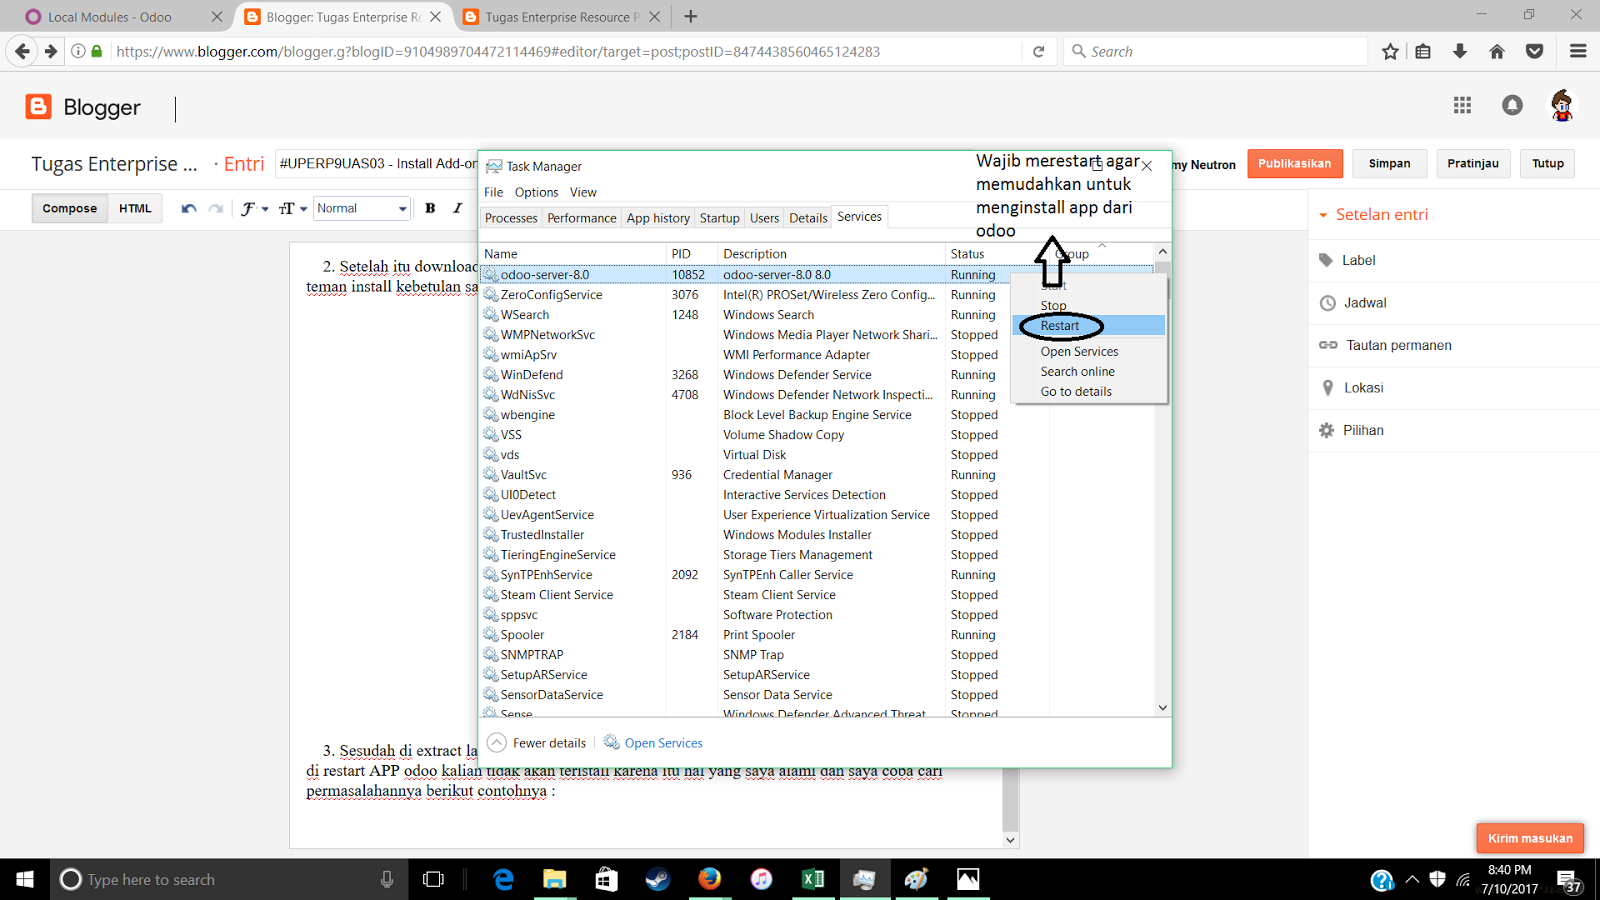
Task: Choose Restart in context menu
Action: tap(1089, 326)
